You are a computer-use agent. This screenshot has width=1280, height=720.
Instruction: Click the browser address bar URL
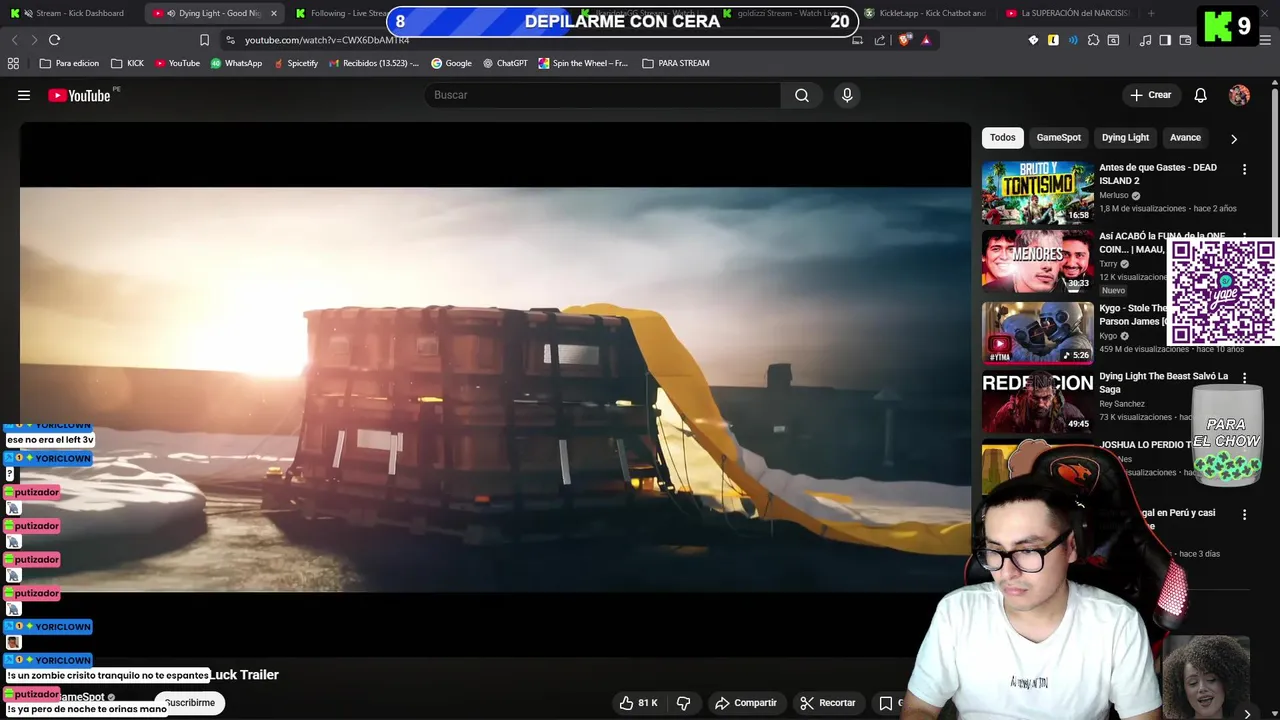click(x=327, y=40)
